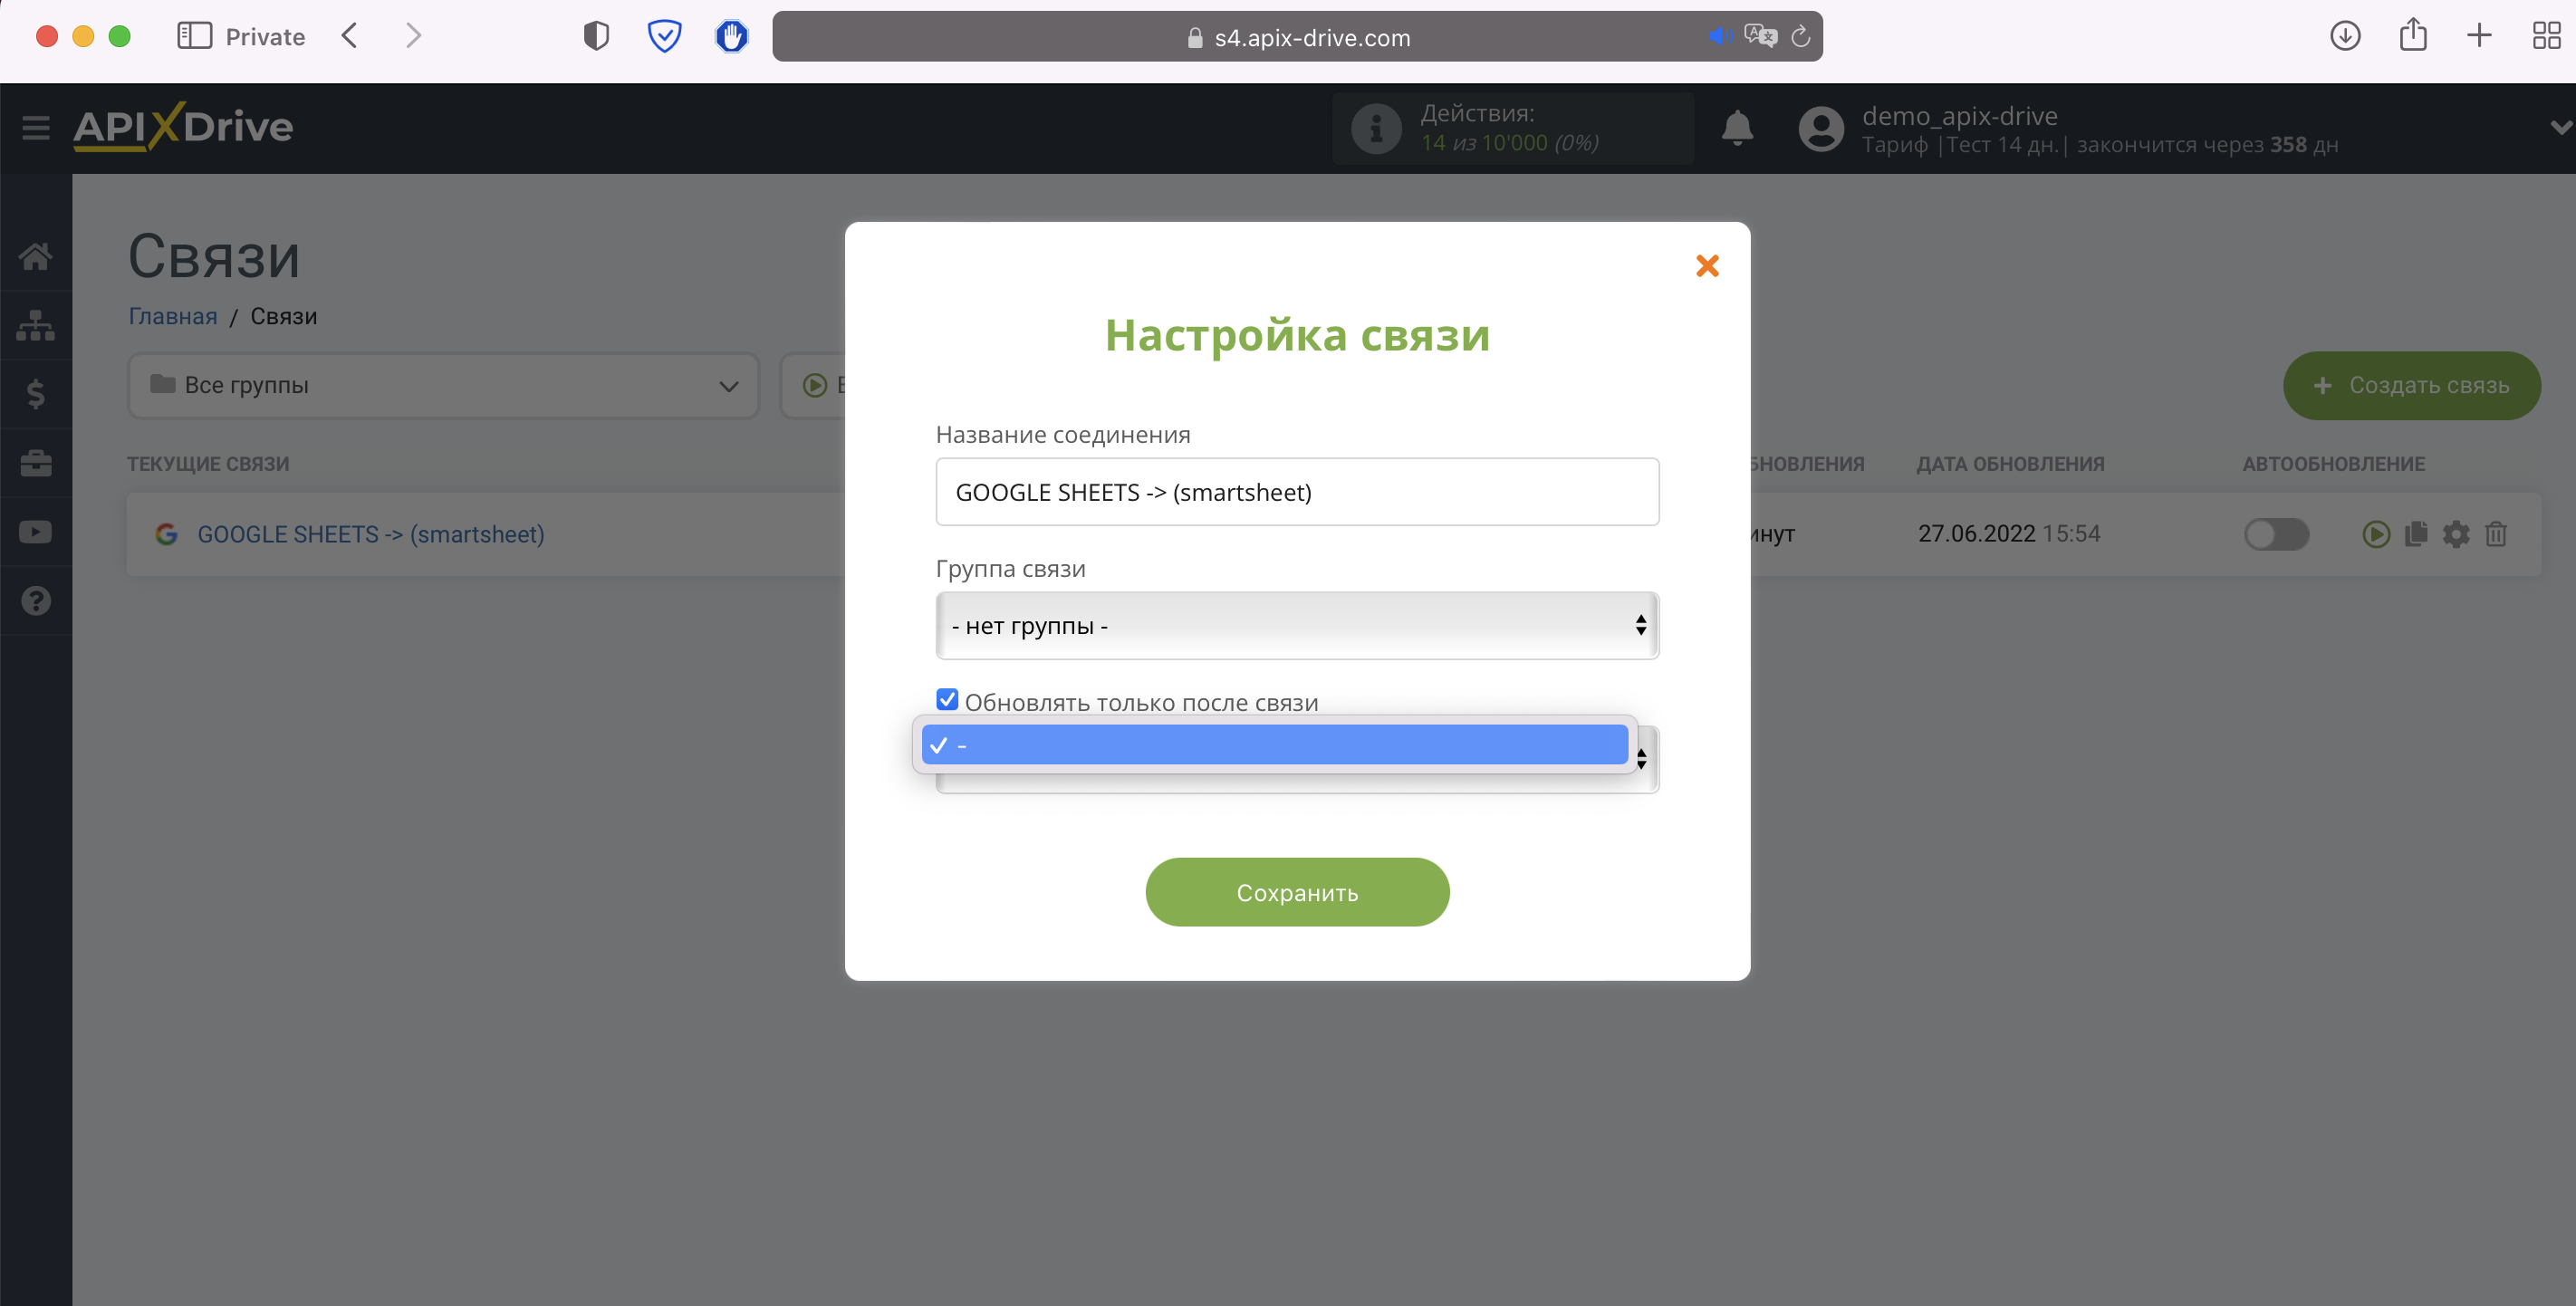Open Safari downloads

click(x=2345, y=36)
